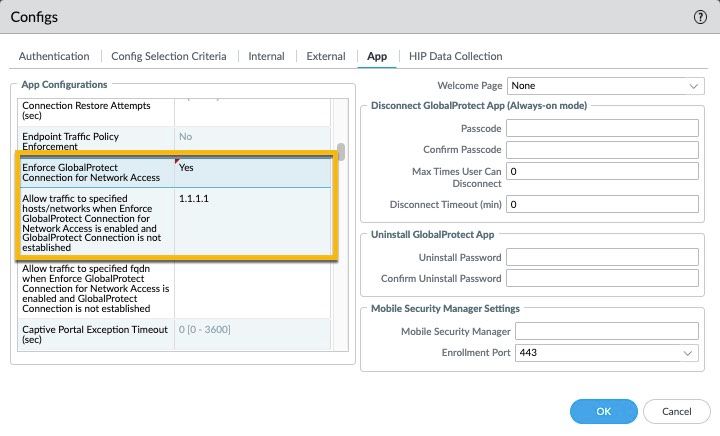Go to the External tab
The image size is (720, 436).
325,56
